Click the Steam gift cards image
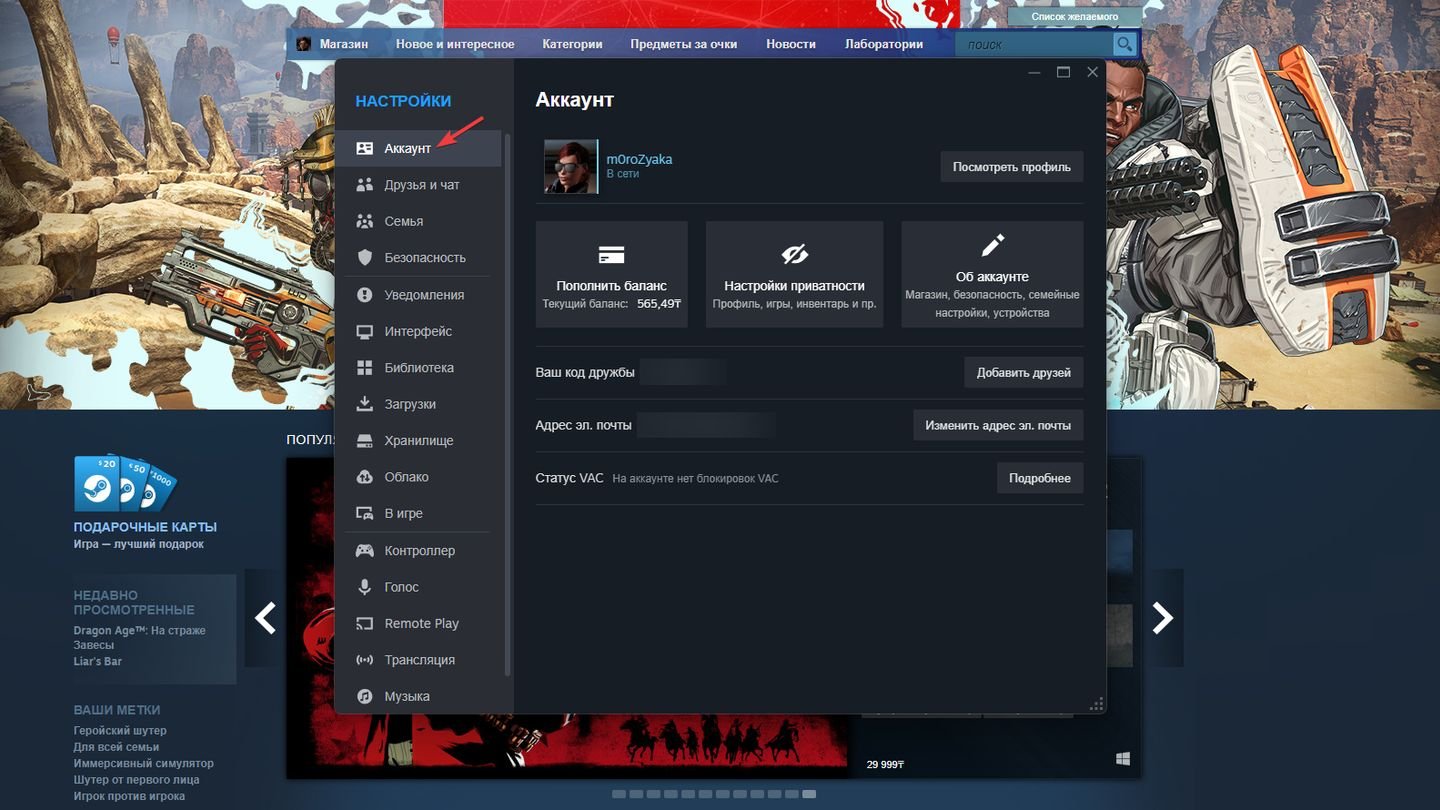 (125, 484)
